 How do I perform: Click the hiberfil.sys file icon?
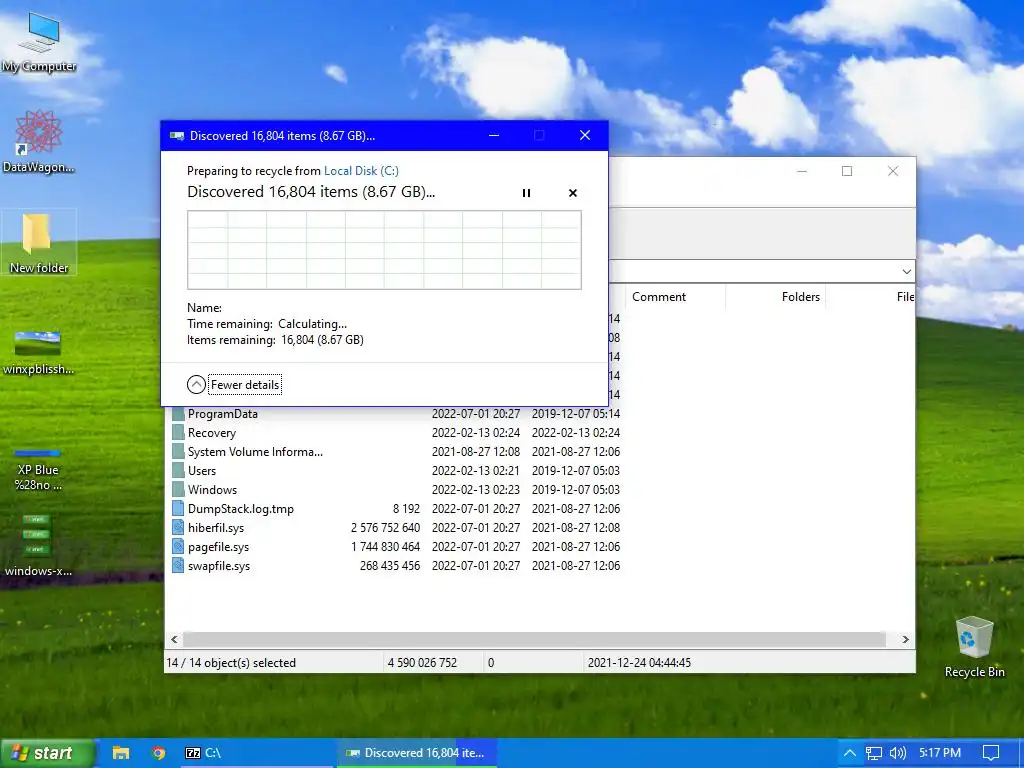pyautogui.click(x=178, y=527)
